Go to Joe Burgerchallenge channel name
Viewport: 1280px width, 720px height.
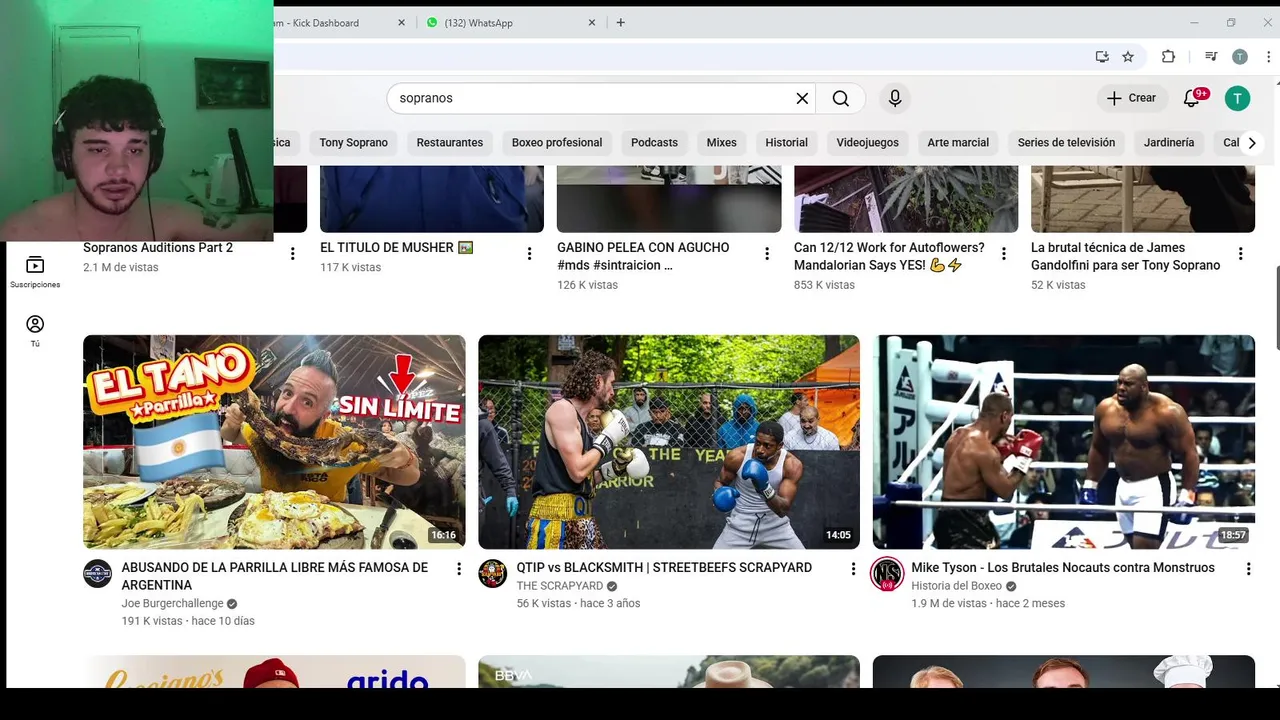172,604
